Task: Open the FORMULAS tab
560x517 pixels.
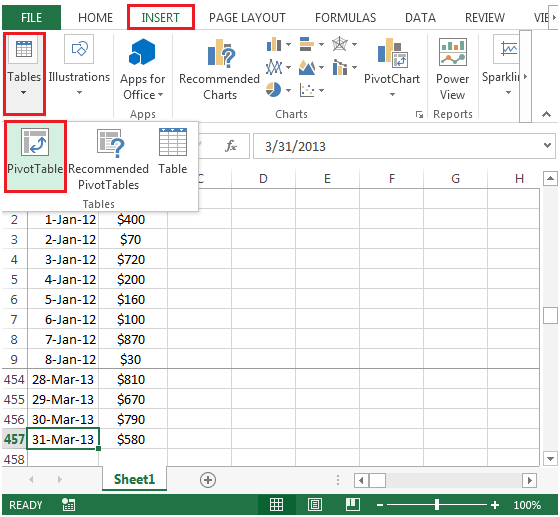Action: pyautogui.click(x=345, y=17)
